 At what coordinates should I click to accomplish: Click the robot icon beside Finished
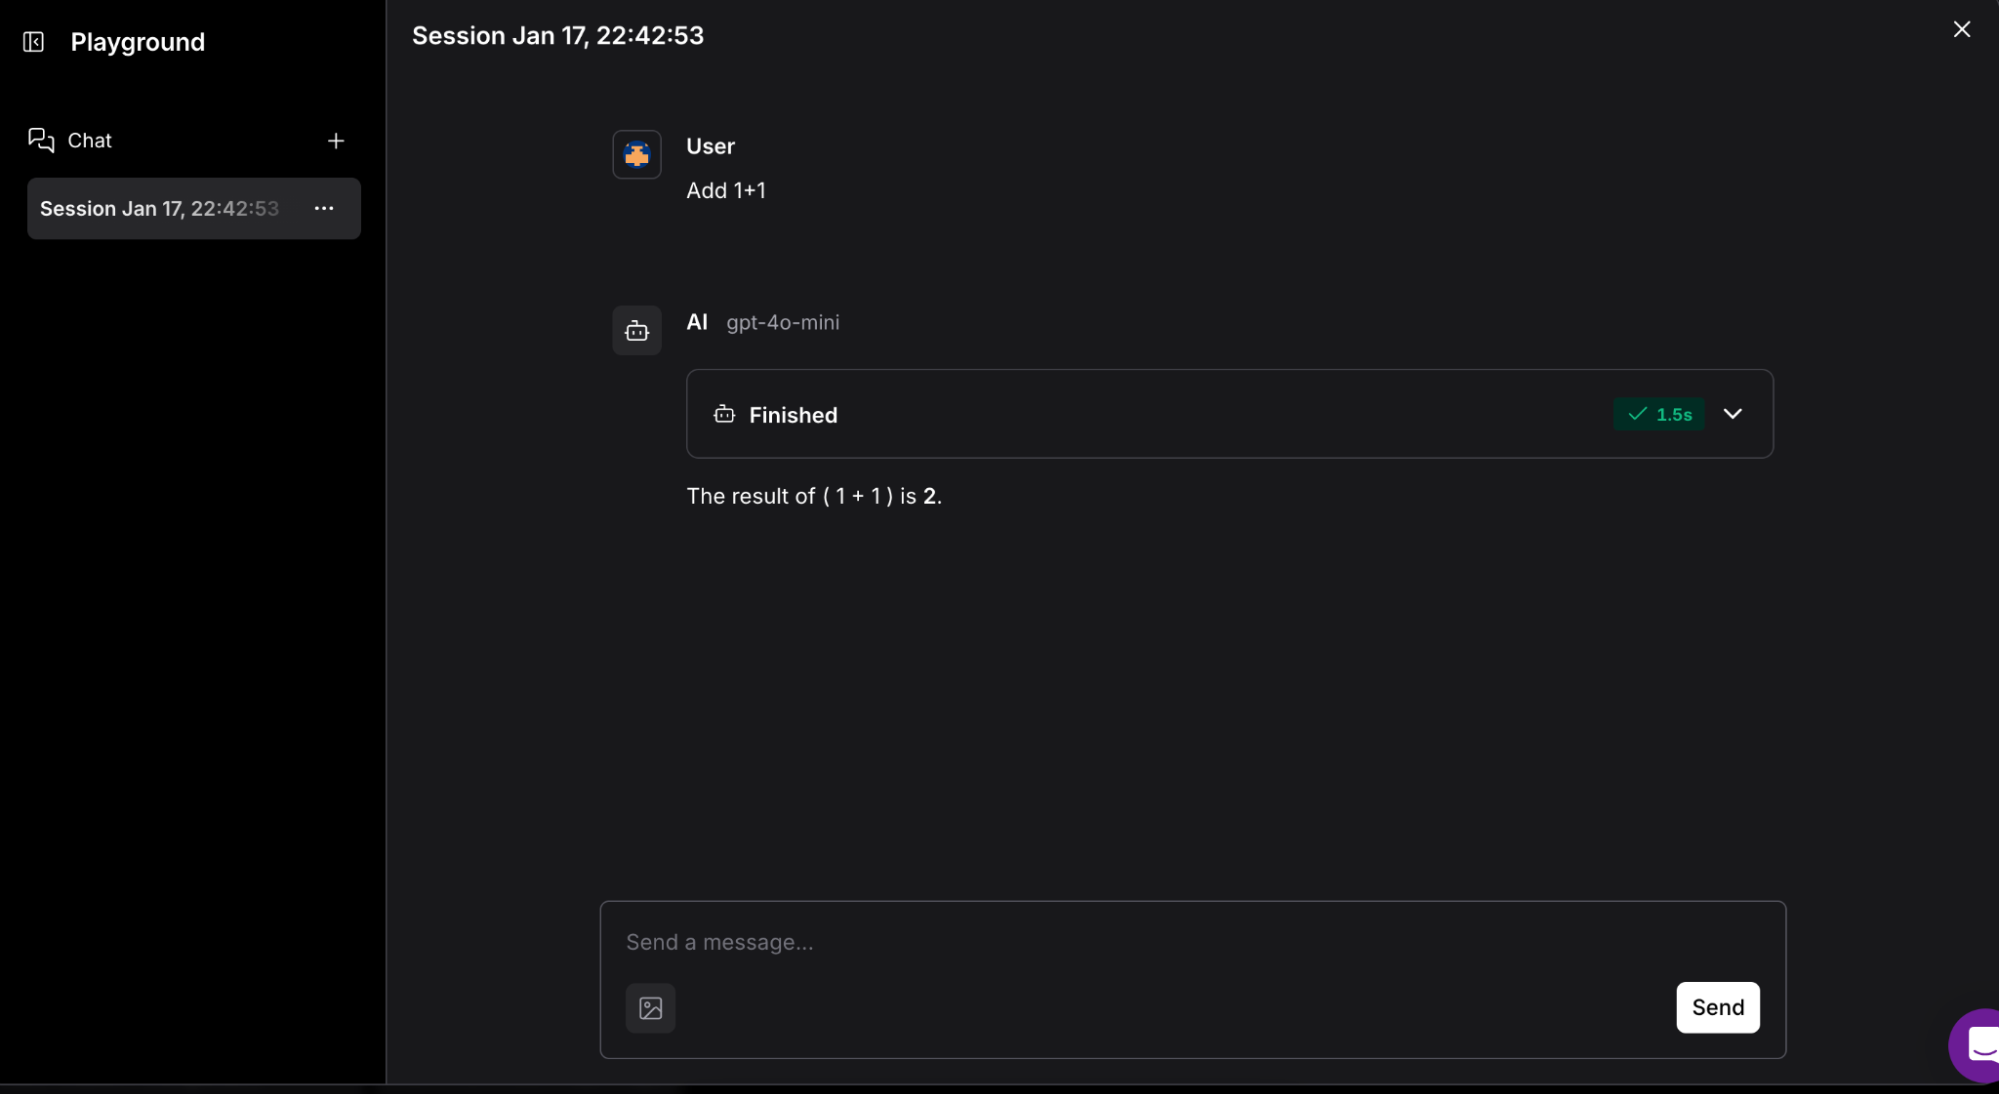724,415
